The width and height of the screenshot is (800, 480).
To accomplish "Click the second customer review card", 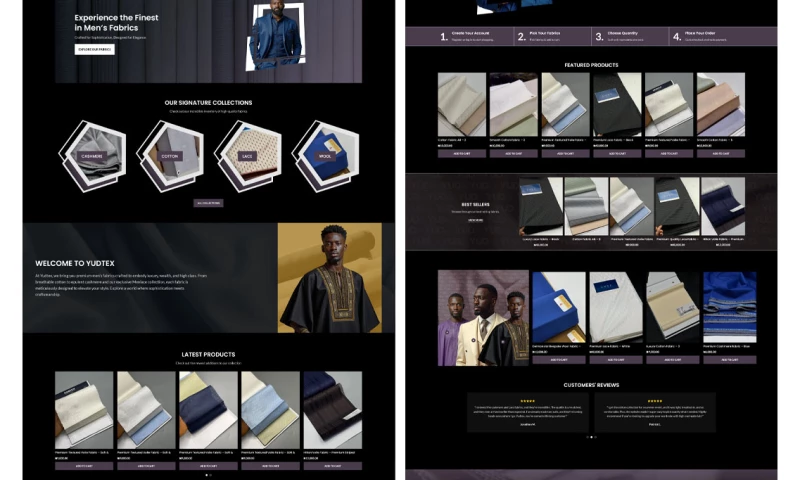I will click(655, 413).
